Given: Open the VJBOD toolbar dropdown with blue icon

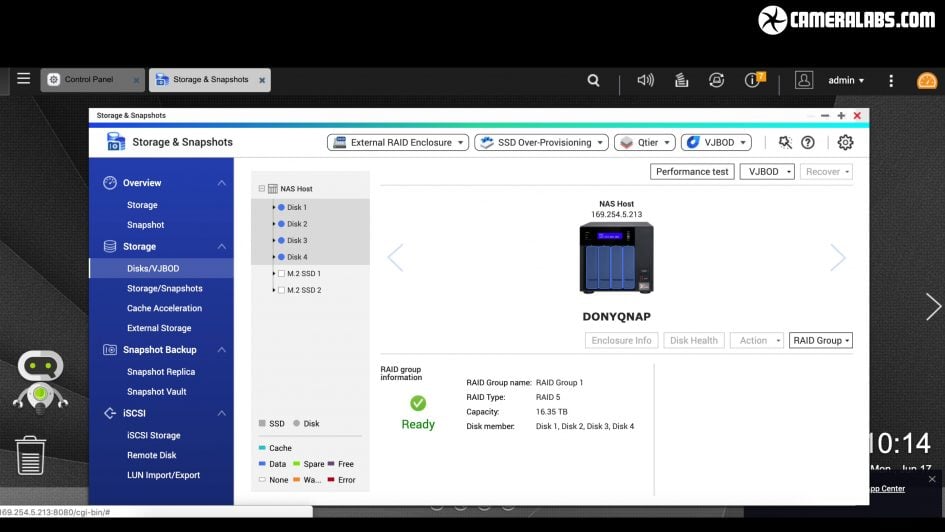Looking at the screenshot, I should [x=716, y=142].
